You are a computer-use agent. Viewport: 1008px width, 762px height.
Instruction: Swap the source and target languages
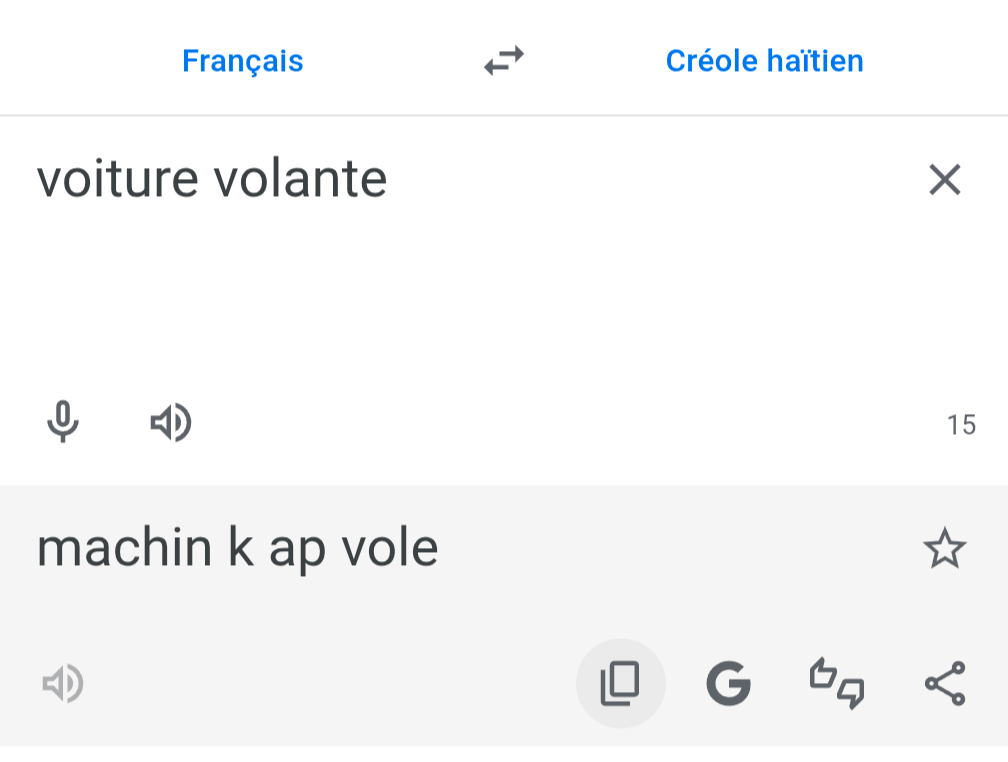504,61
